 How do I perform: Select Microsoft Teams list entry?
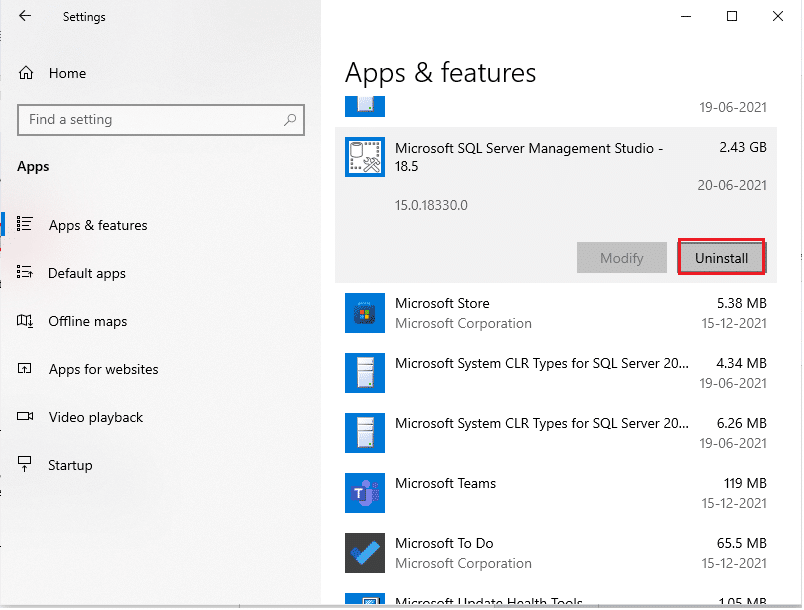555,493
